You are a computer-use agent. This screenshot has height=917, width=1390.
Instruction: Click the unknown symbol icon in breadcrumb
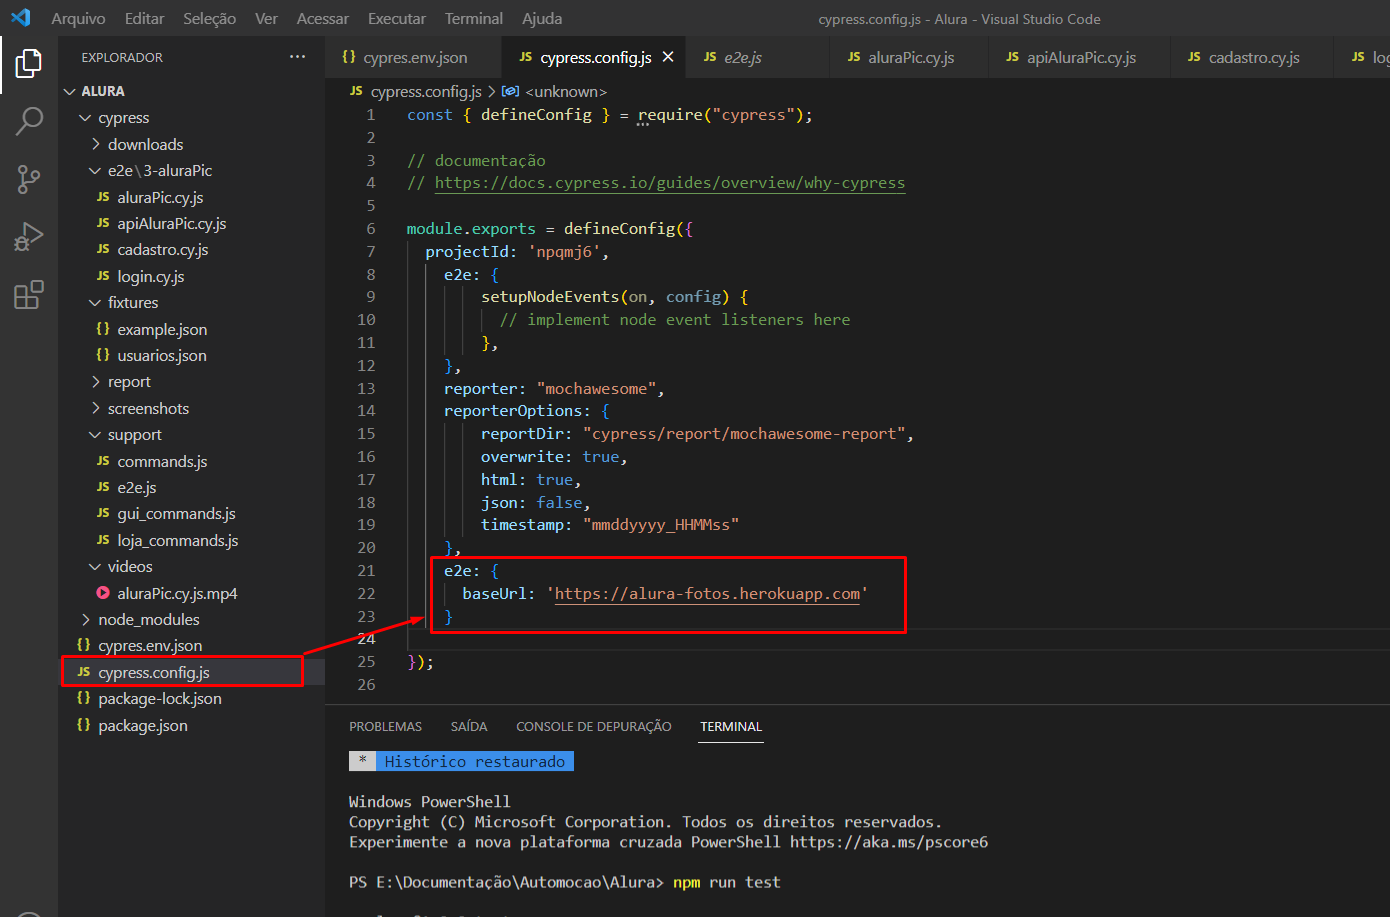coord(510,91)
